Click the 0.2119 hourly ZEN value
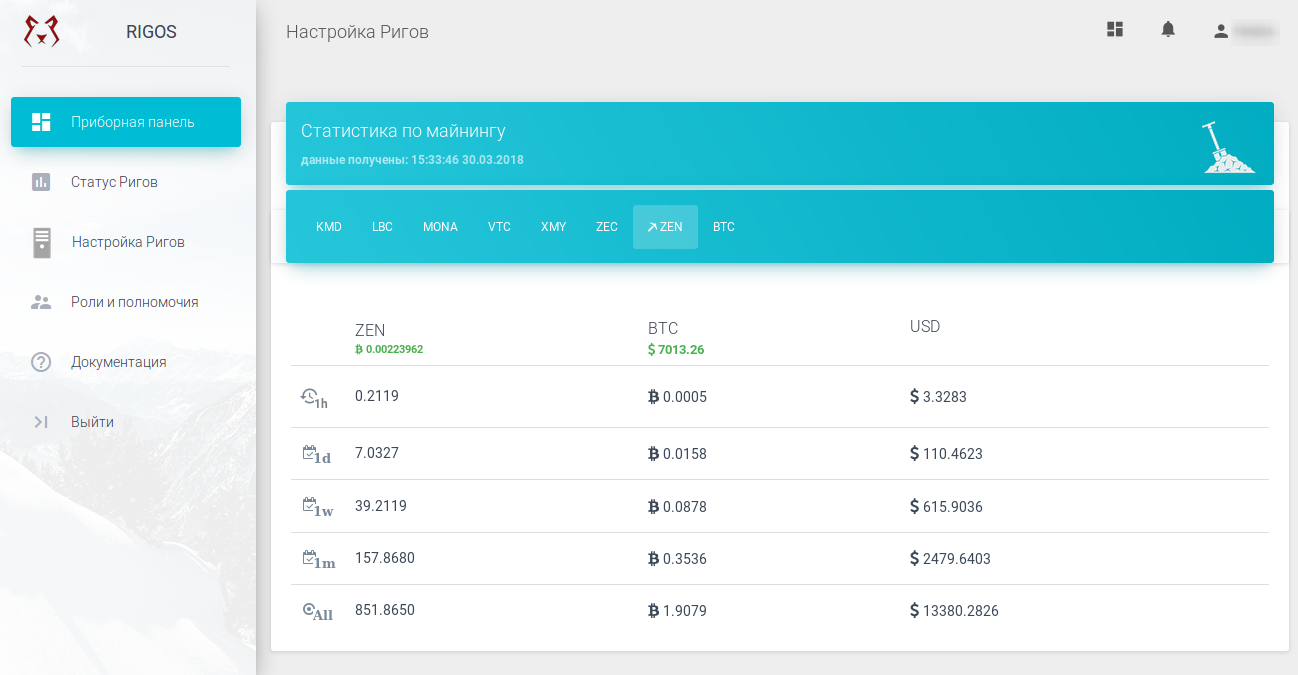This screenshot has height=675, width=1298. [377, 396]
